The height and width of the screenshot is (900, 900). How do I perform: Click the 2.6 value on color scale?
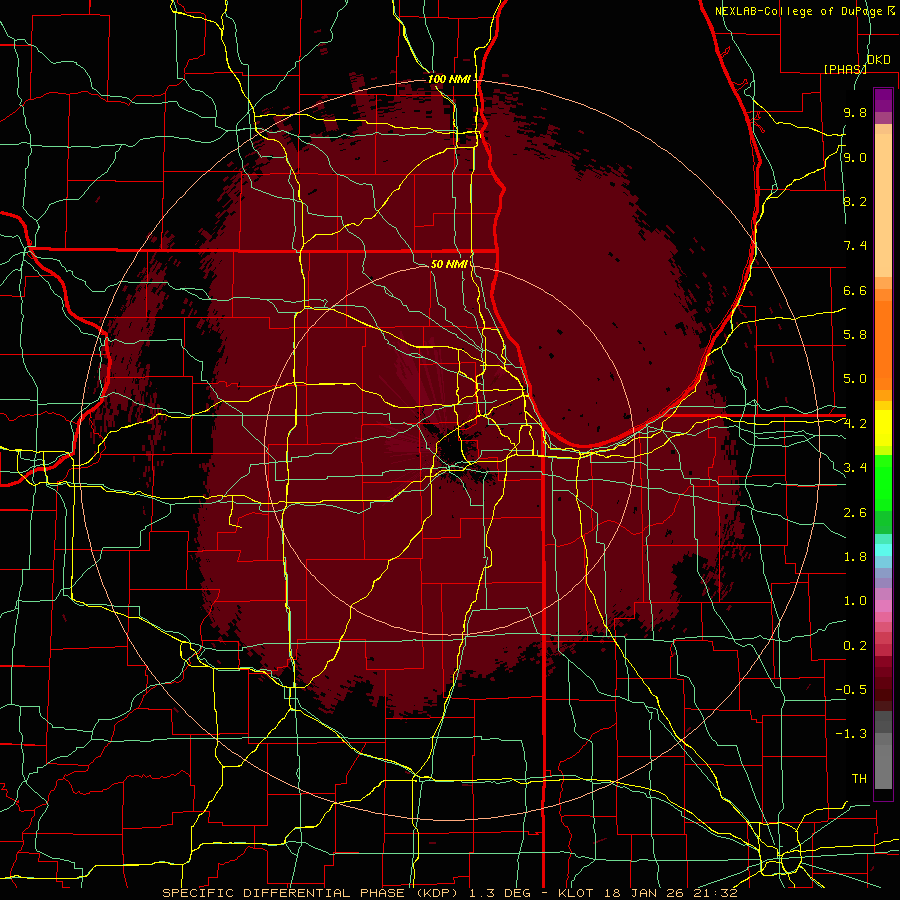pos(855,513)
